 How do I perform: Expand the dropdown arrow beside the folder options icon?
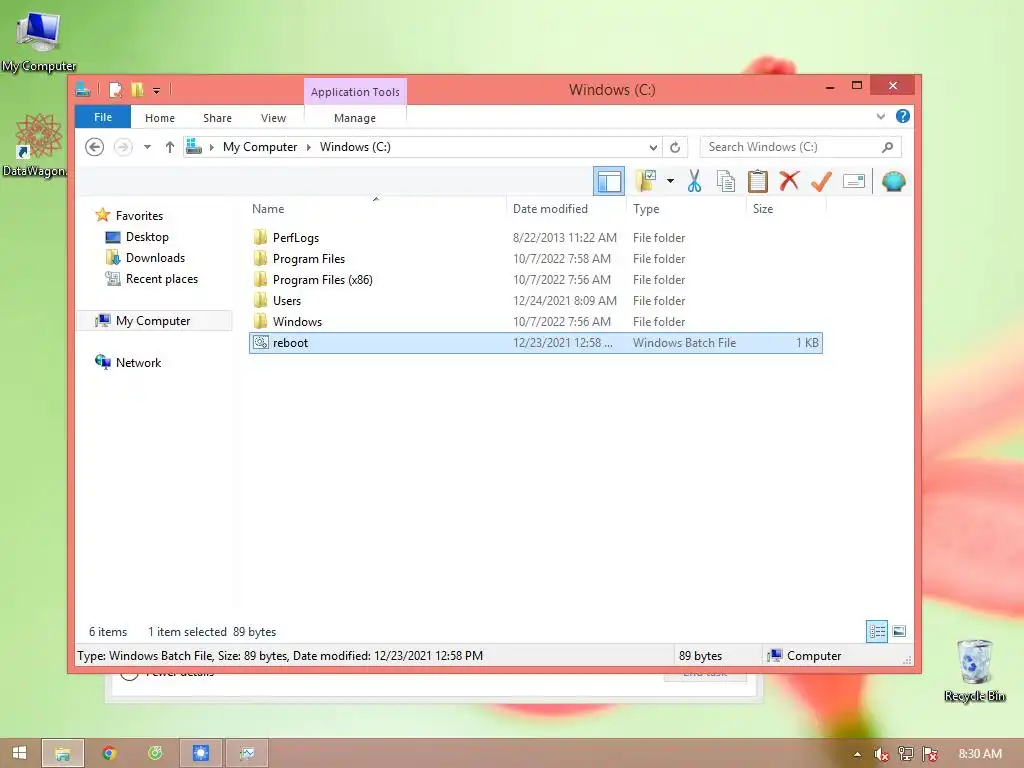(x=670, y=181)
